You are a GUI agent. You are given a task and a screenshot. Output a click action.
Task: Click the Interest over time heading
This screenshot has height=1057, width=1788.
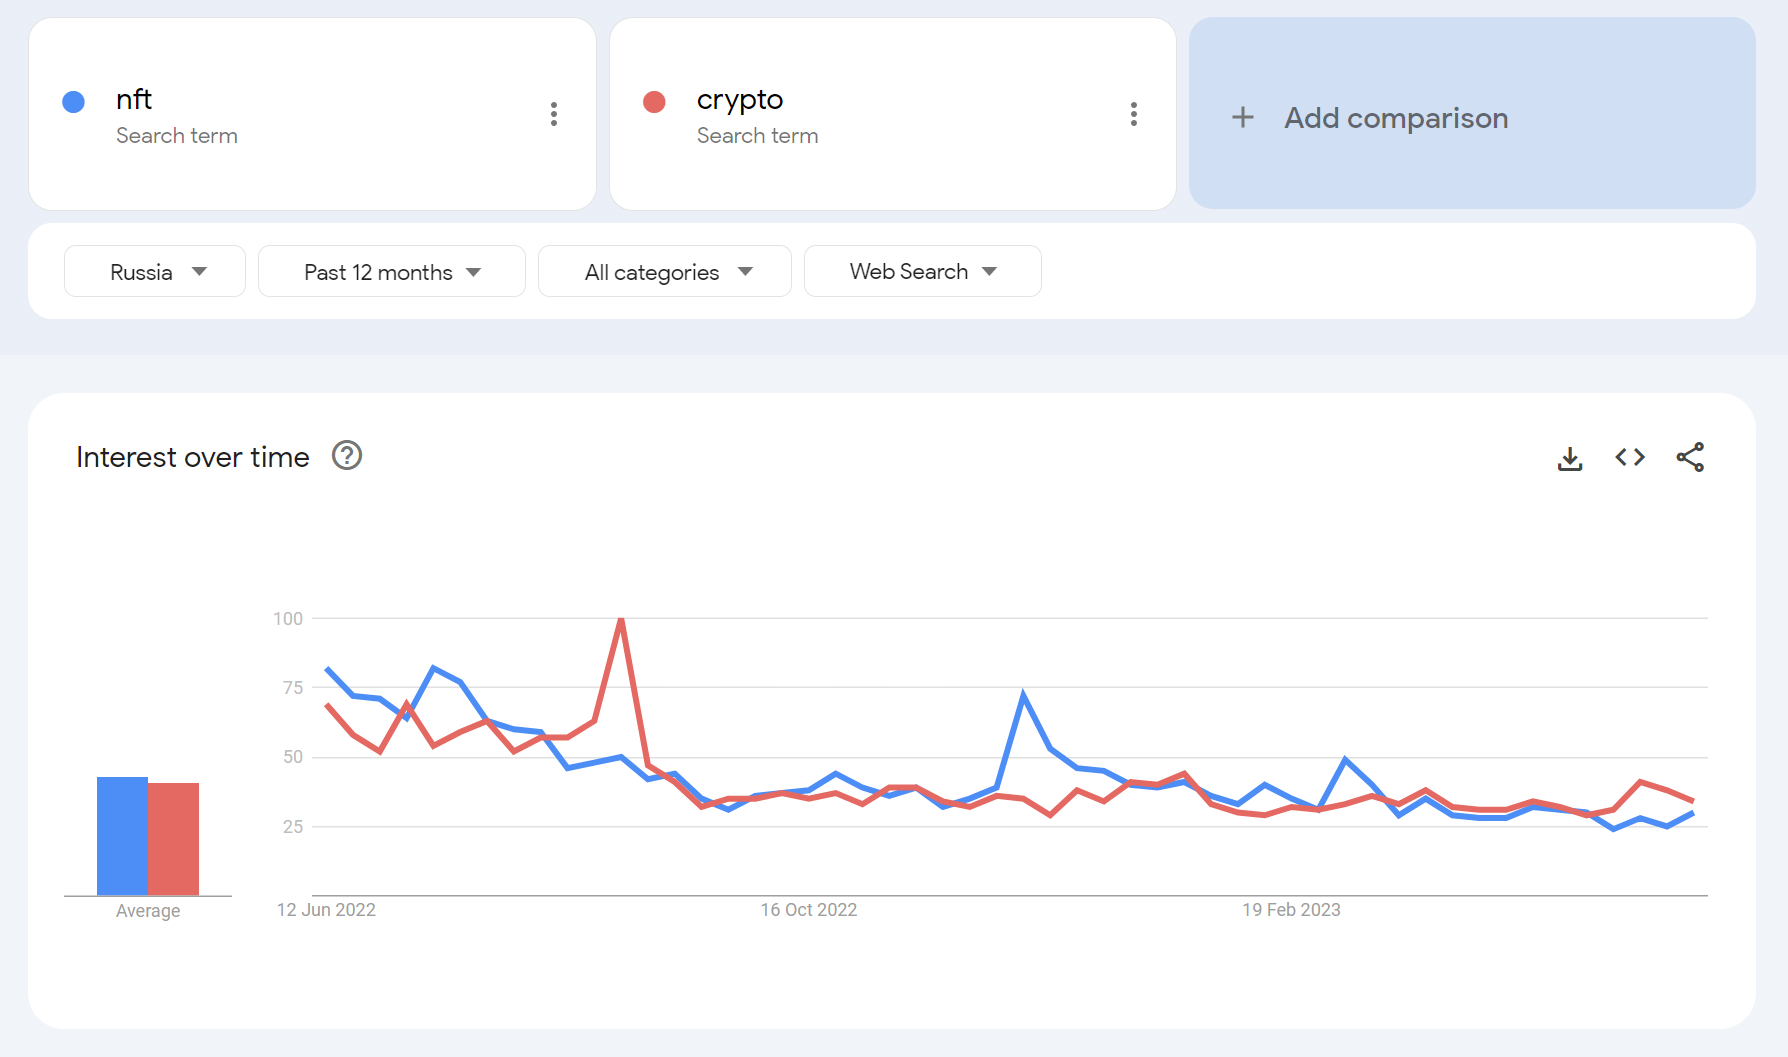coord(193,457)
